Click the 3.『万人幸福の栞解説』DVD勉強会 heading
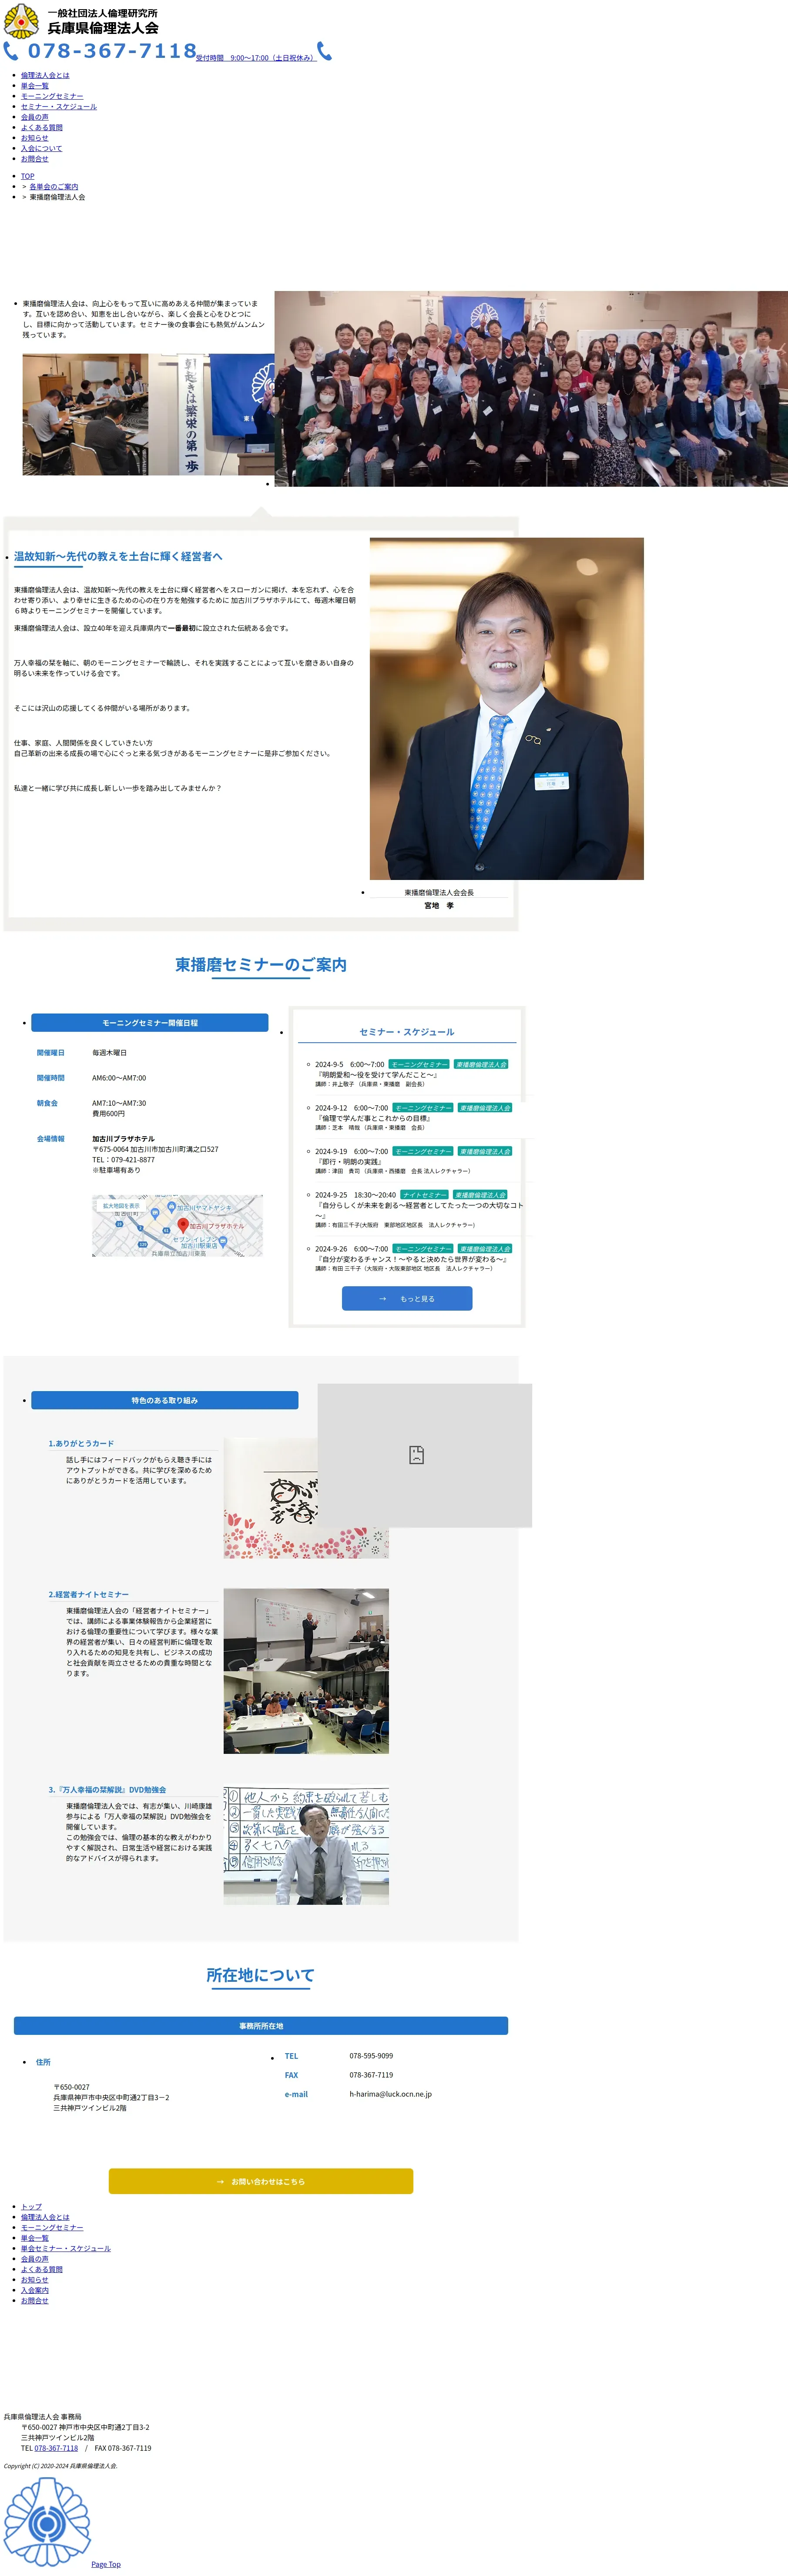This screenshot has width=788, height=2576. (107, 1790)
